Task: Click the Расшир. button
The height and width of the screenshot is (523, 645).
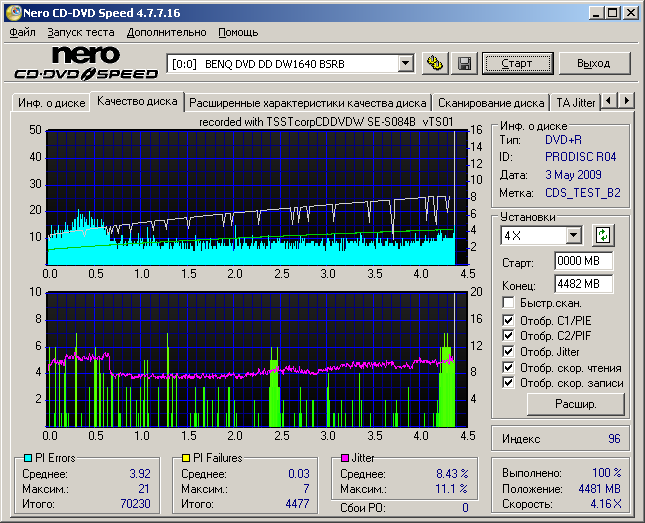Action: click(x=575, y=404)
